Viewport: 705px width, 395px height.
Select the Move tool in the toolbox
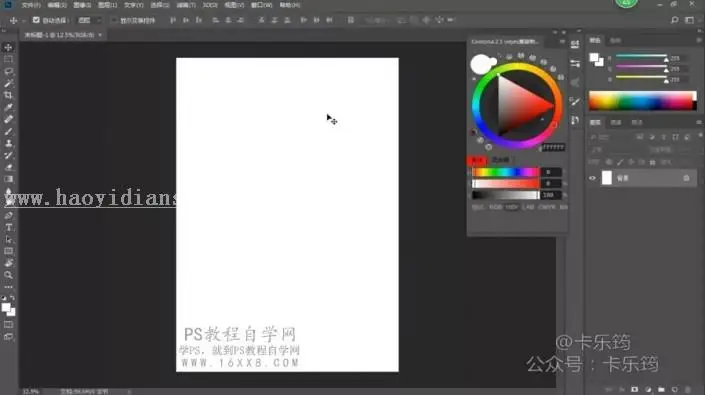(8, 47)
